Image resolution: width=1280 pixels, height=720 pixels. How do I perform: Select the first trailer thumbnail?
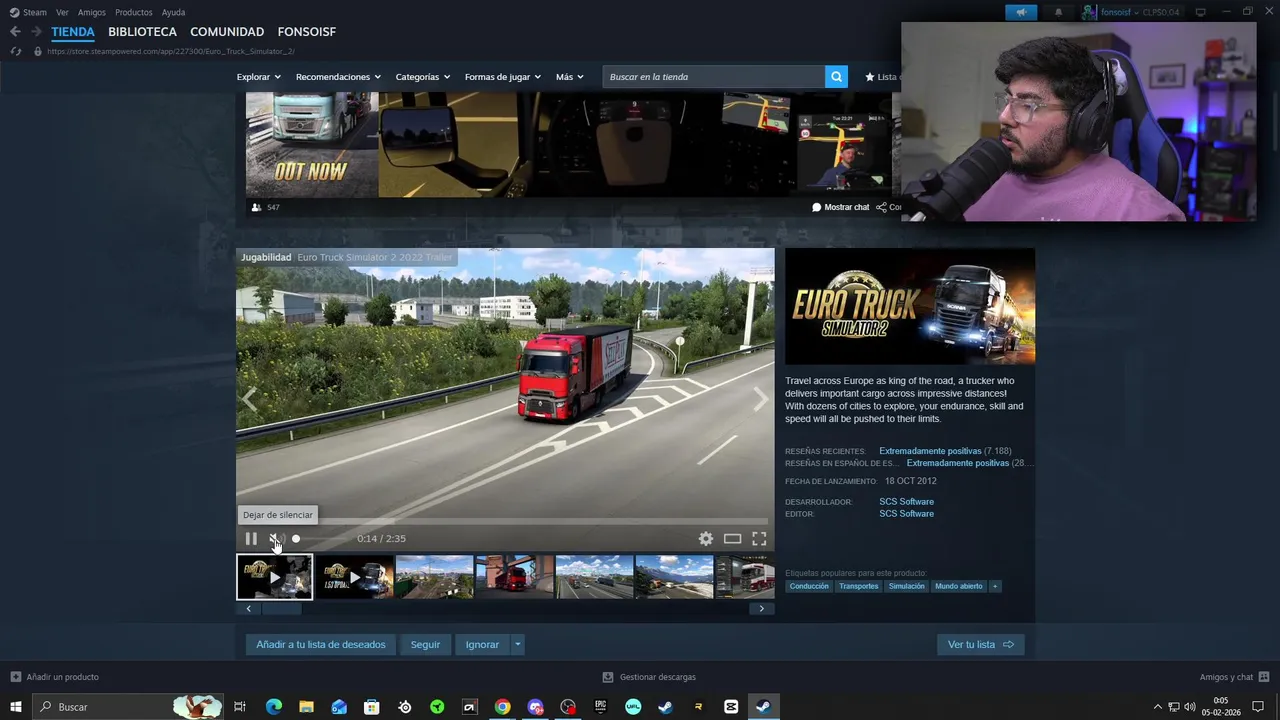(274, 577)
